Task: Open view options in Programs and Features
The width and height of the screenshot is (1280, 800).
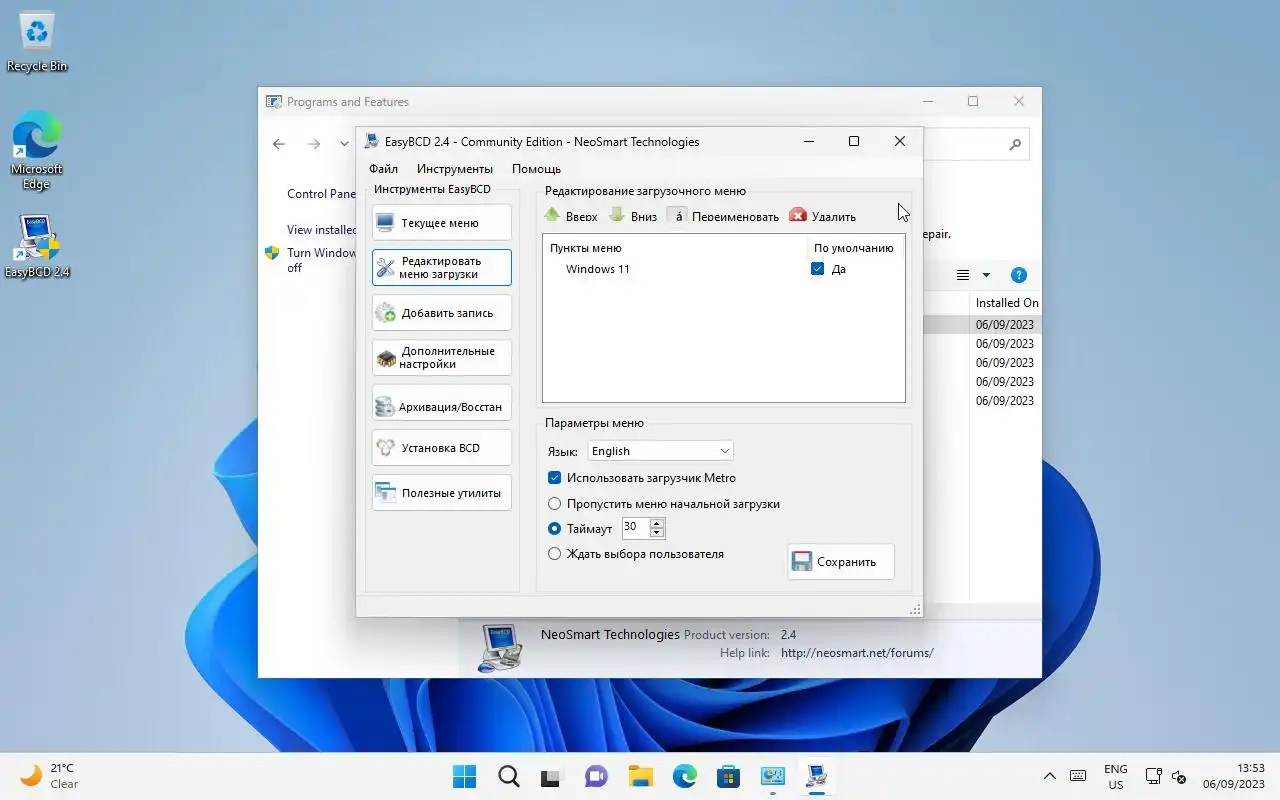Action: tap(963, 275)
